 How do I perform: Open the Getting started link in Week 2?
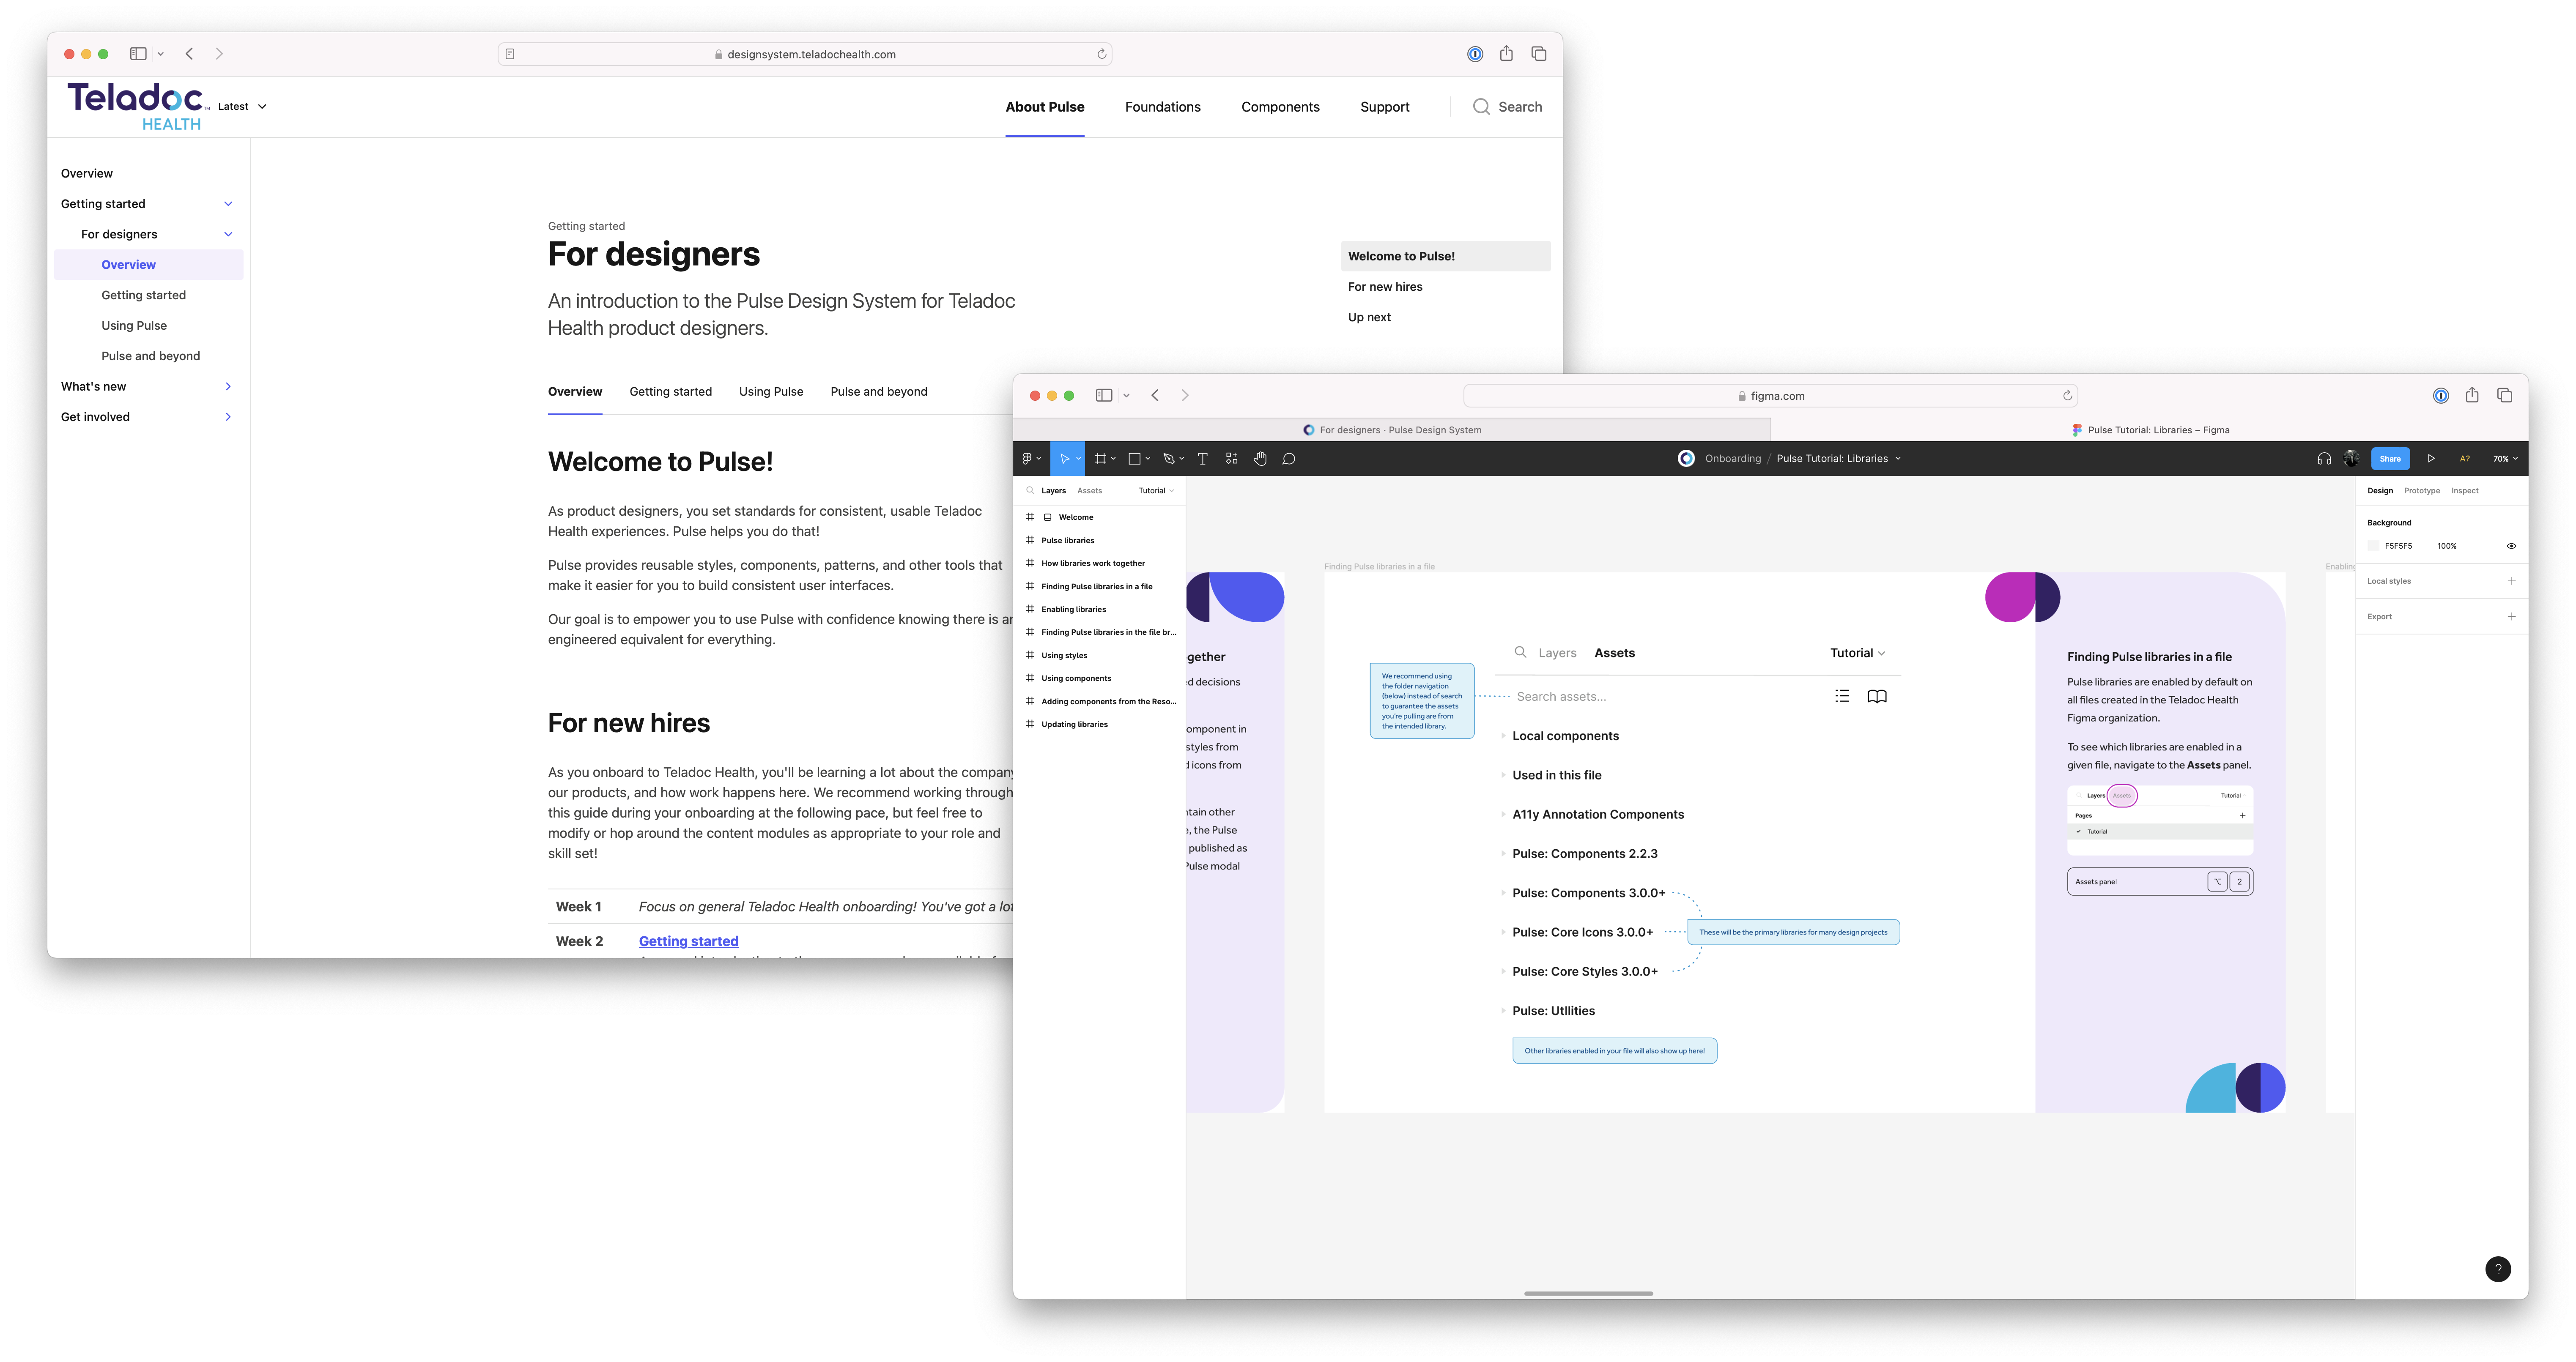tap(688, 941)
